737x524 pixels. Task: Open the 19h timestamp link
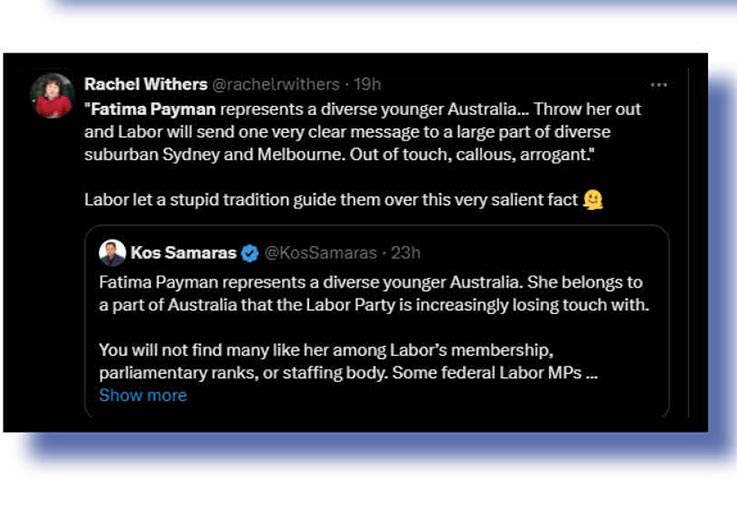pos(365,84)
